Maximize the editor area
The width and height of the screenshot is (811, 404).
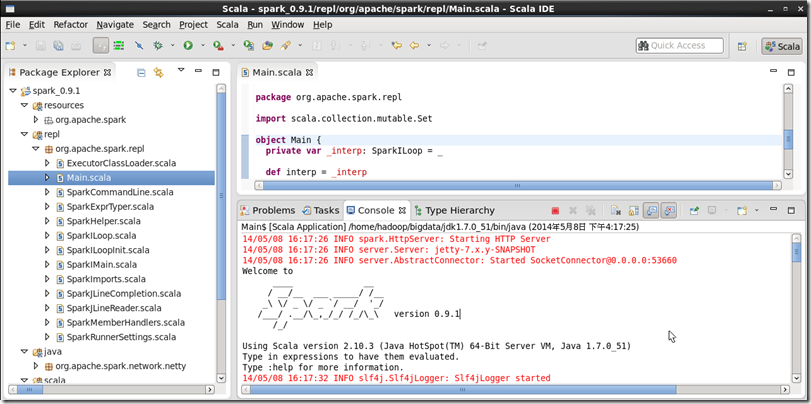click(x=791, y=72)
